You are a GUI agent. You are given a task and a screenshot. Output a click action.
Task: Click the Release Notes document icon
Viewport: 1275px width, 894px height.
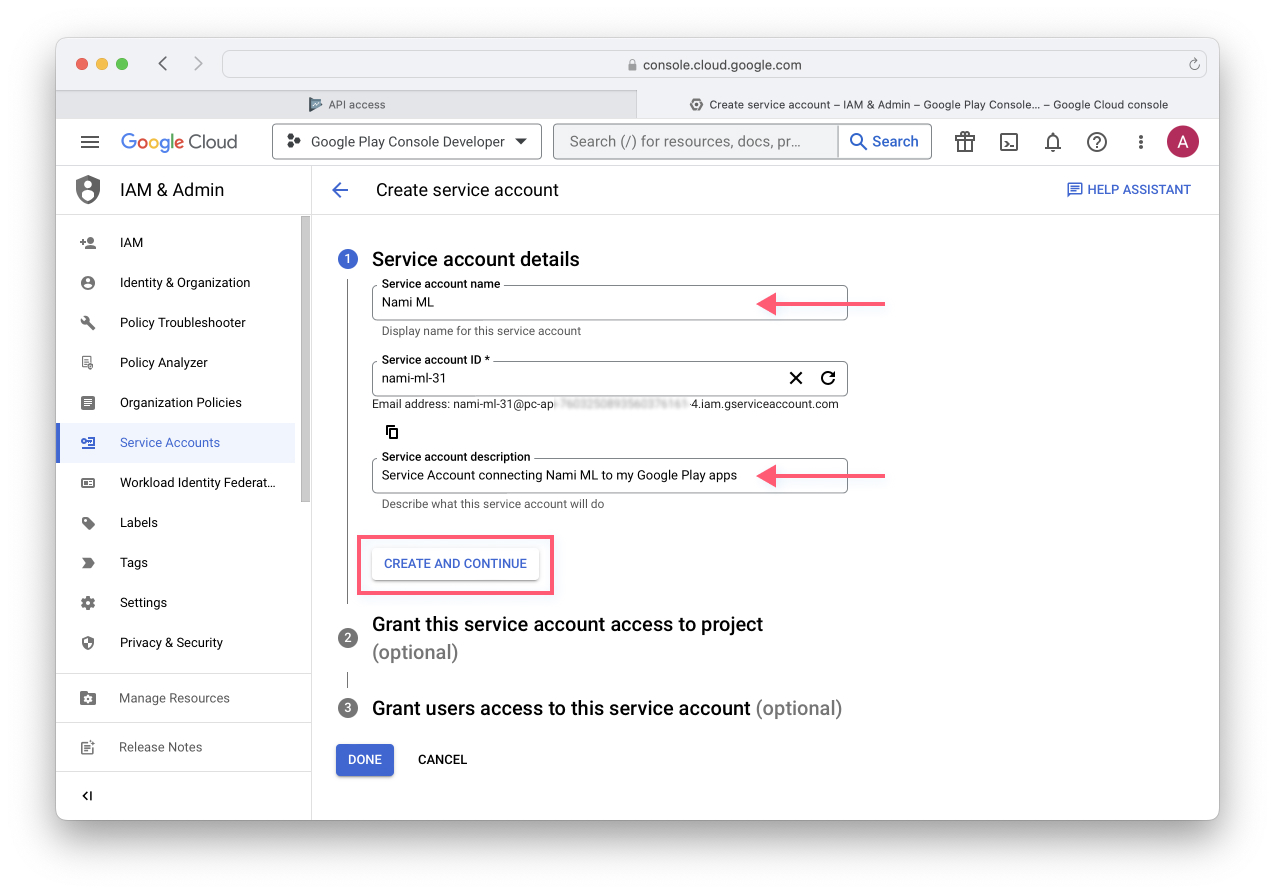click(88, 747)
